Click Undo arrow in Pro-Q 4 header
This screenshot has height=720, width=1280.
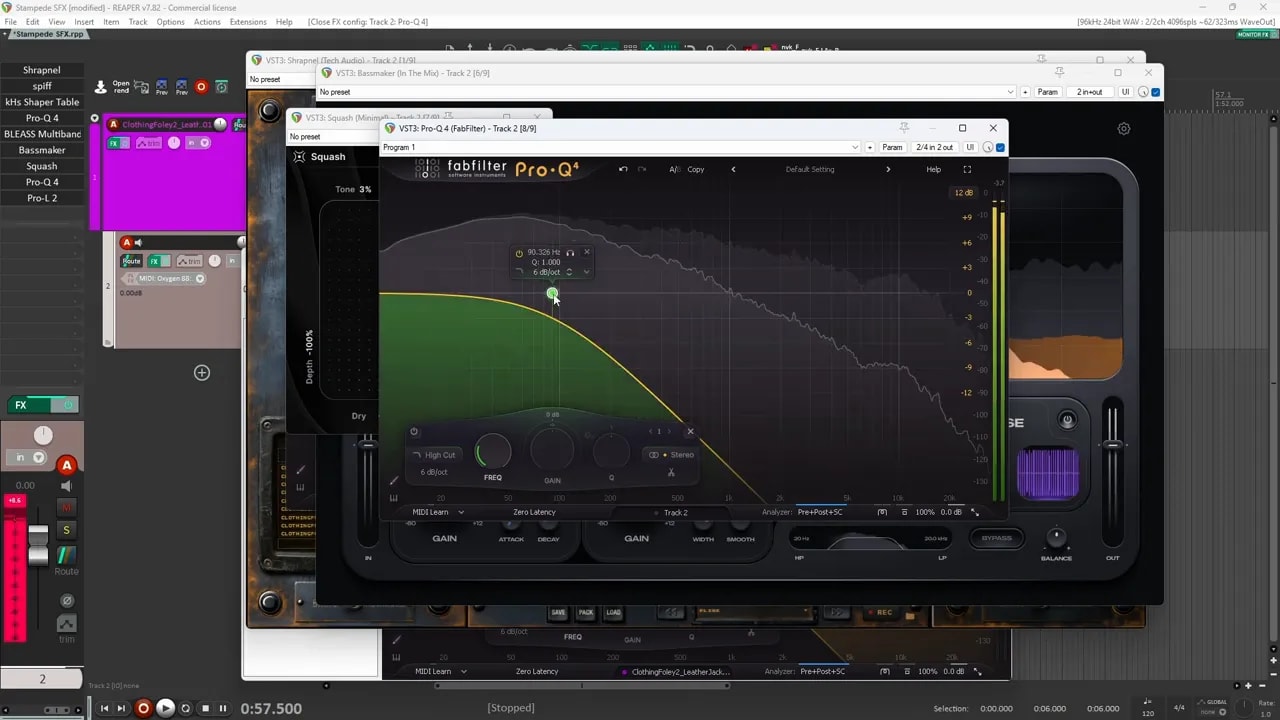tap(623, 169)
